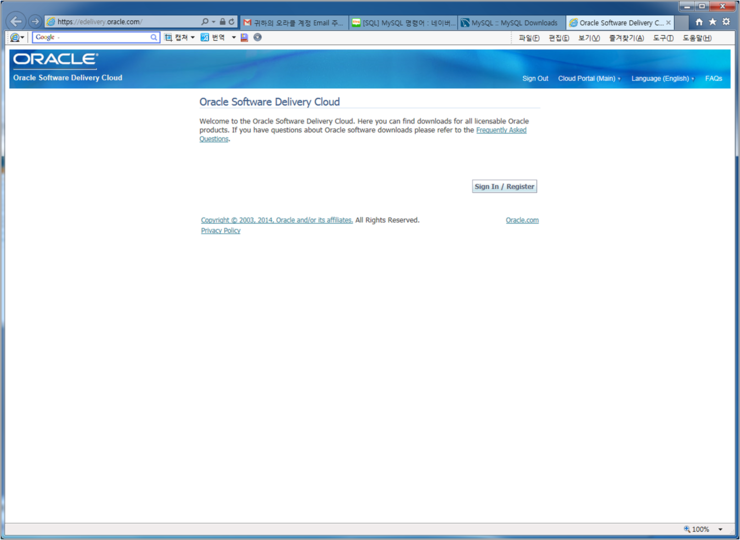Switch to the Gmail Oracle Email tab

coord(294,23)
